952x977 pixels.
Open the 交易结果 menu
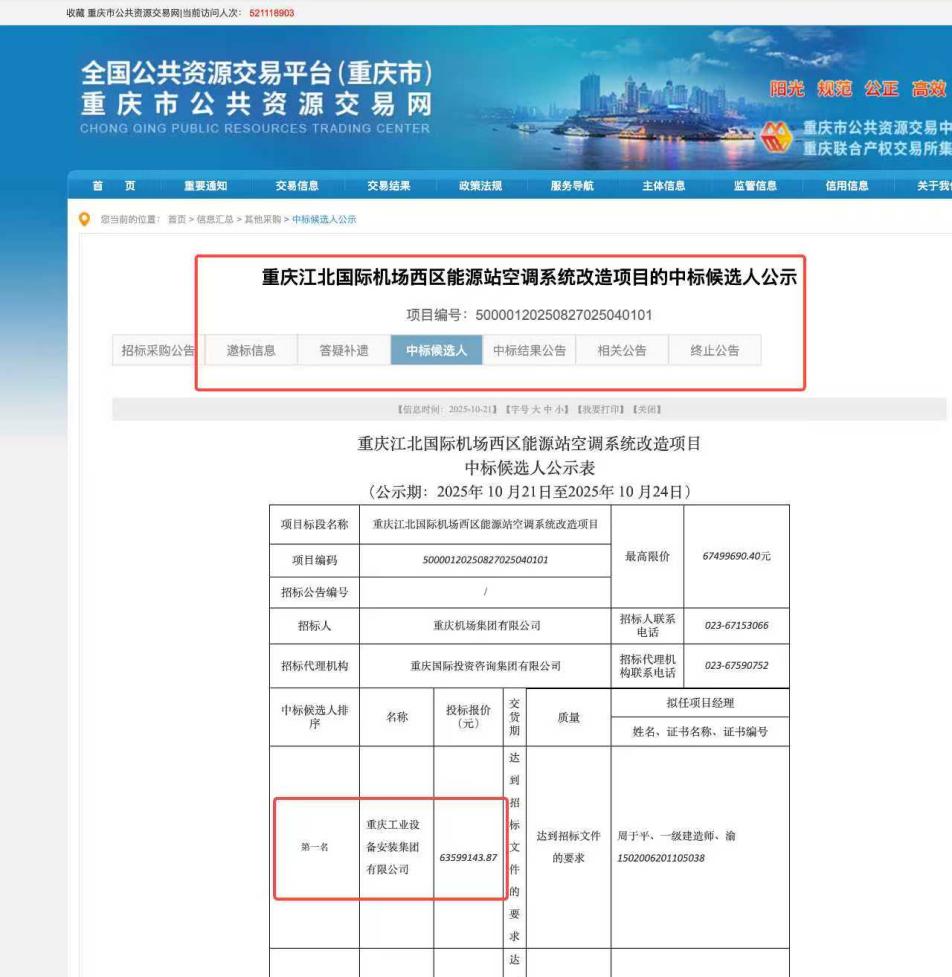click(x=389, y=186)
